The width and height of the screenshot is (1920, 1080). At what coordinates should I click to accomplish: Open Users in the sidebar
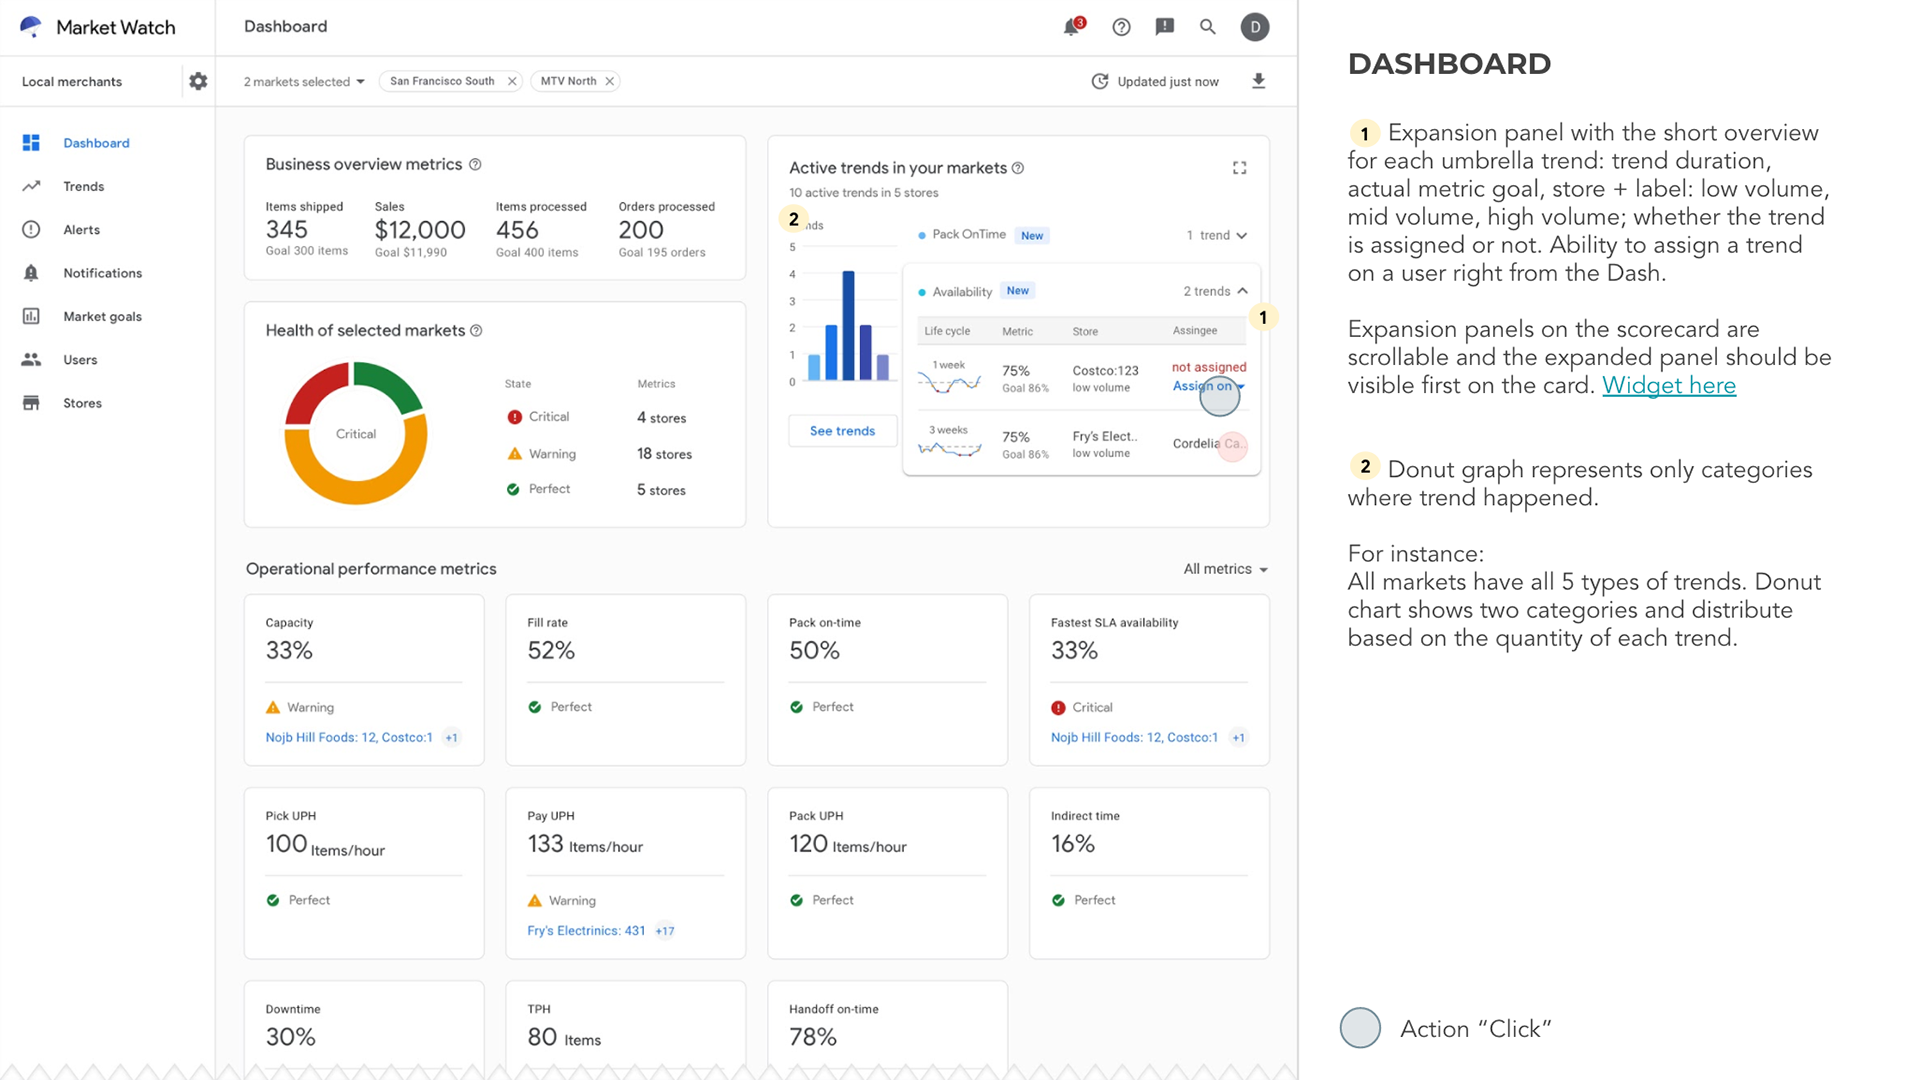point(80,360)
